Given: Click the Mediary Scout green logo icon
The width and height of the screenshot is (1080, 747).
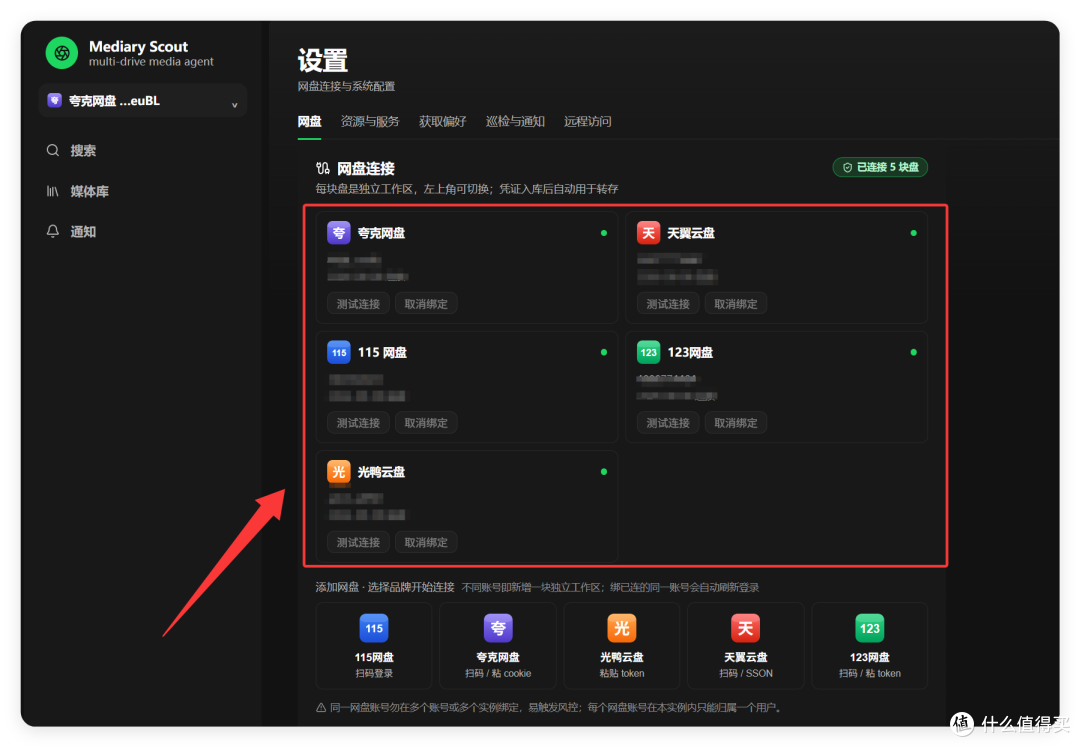Looking at the screenshot, I should [x=62, y=53].
